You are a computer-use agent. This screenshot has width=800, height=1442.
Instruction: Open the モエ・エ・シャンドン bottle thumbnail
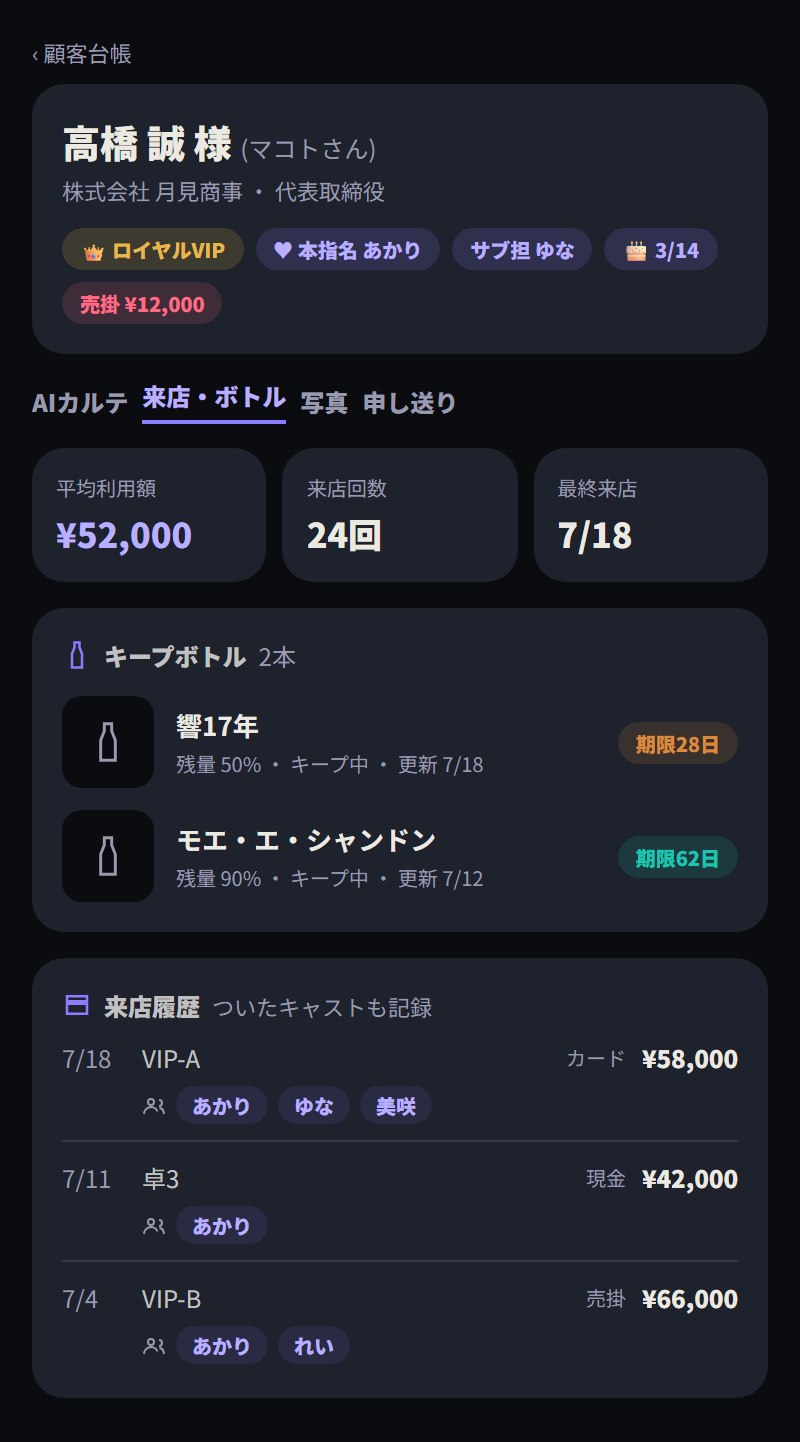(108, 856)
